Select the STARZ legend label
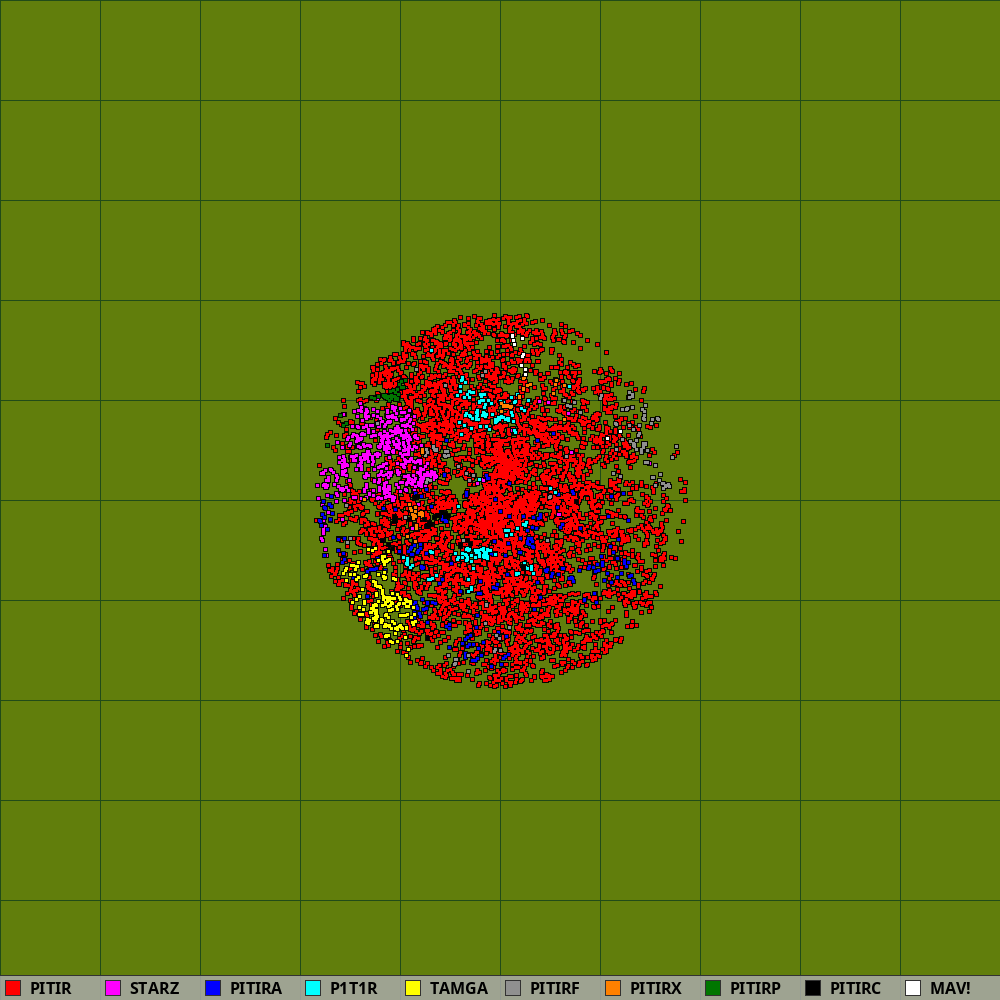The width and height of the screenshot is (1000, 1000). click(x=154, y=989)
